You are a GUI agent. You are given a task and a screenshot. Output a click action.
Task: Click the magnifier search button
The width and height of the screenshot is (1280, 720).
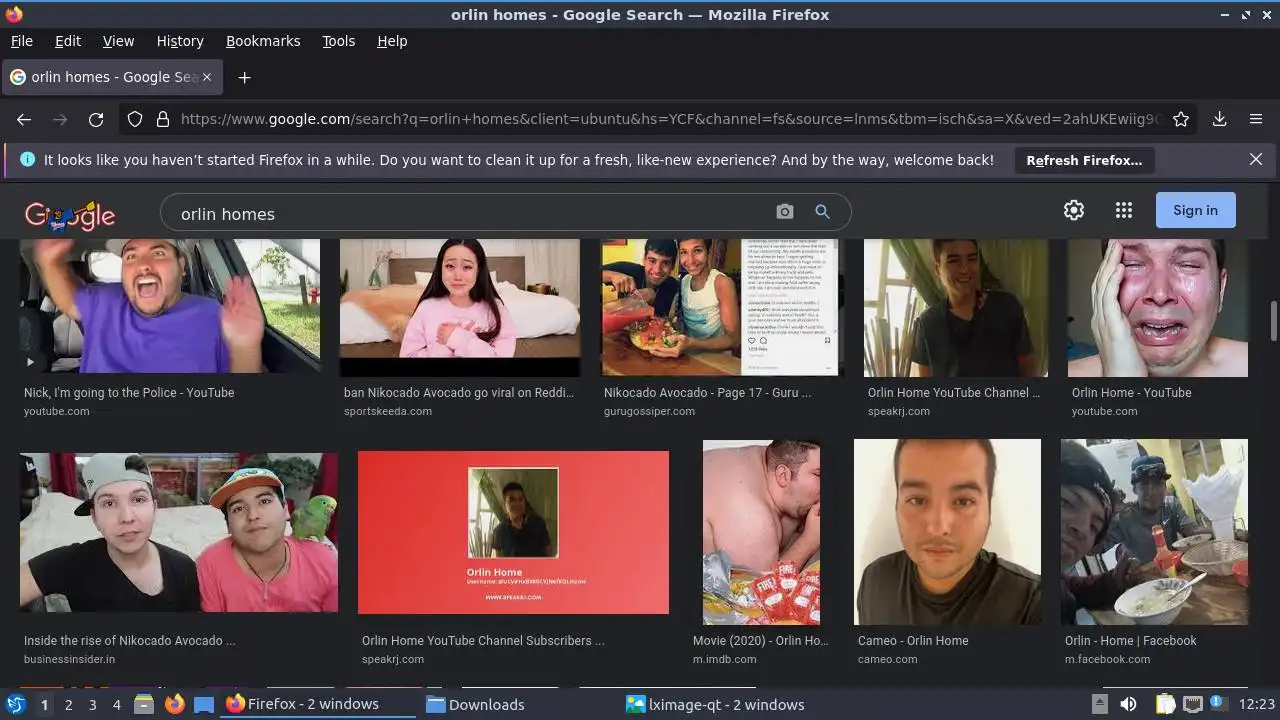(x=822, y=212)
